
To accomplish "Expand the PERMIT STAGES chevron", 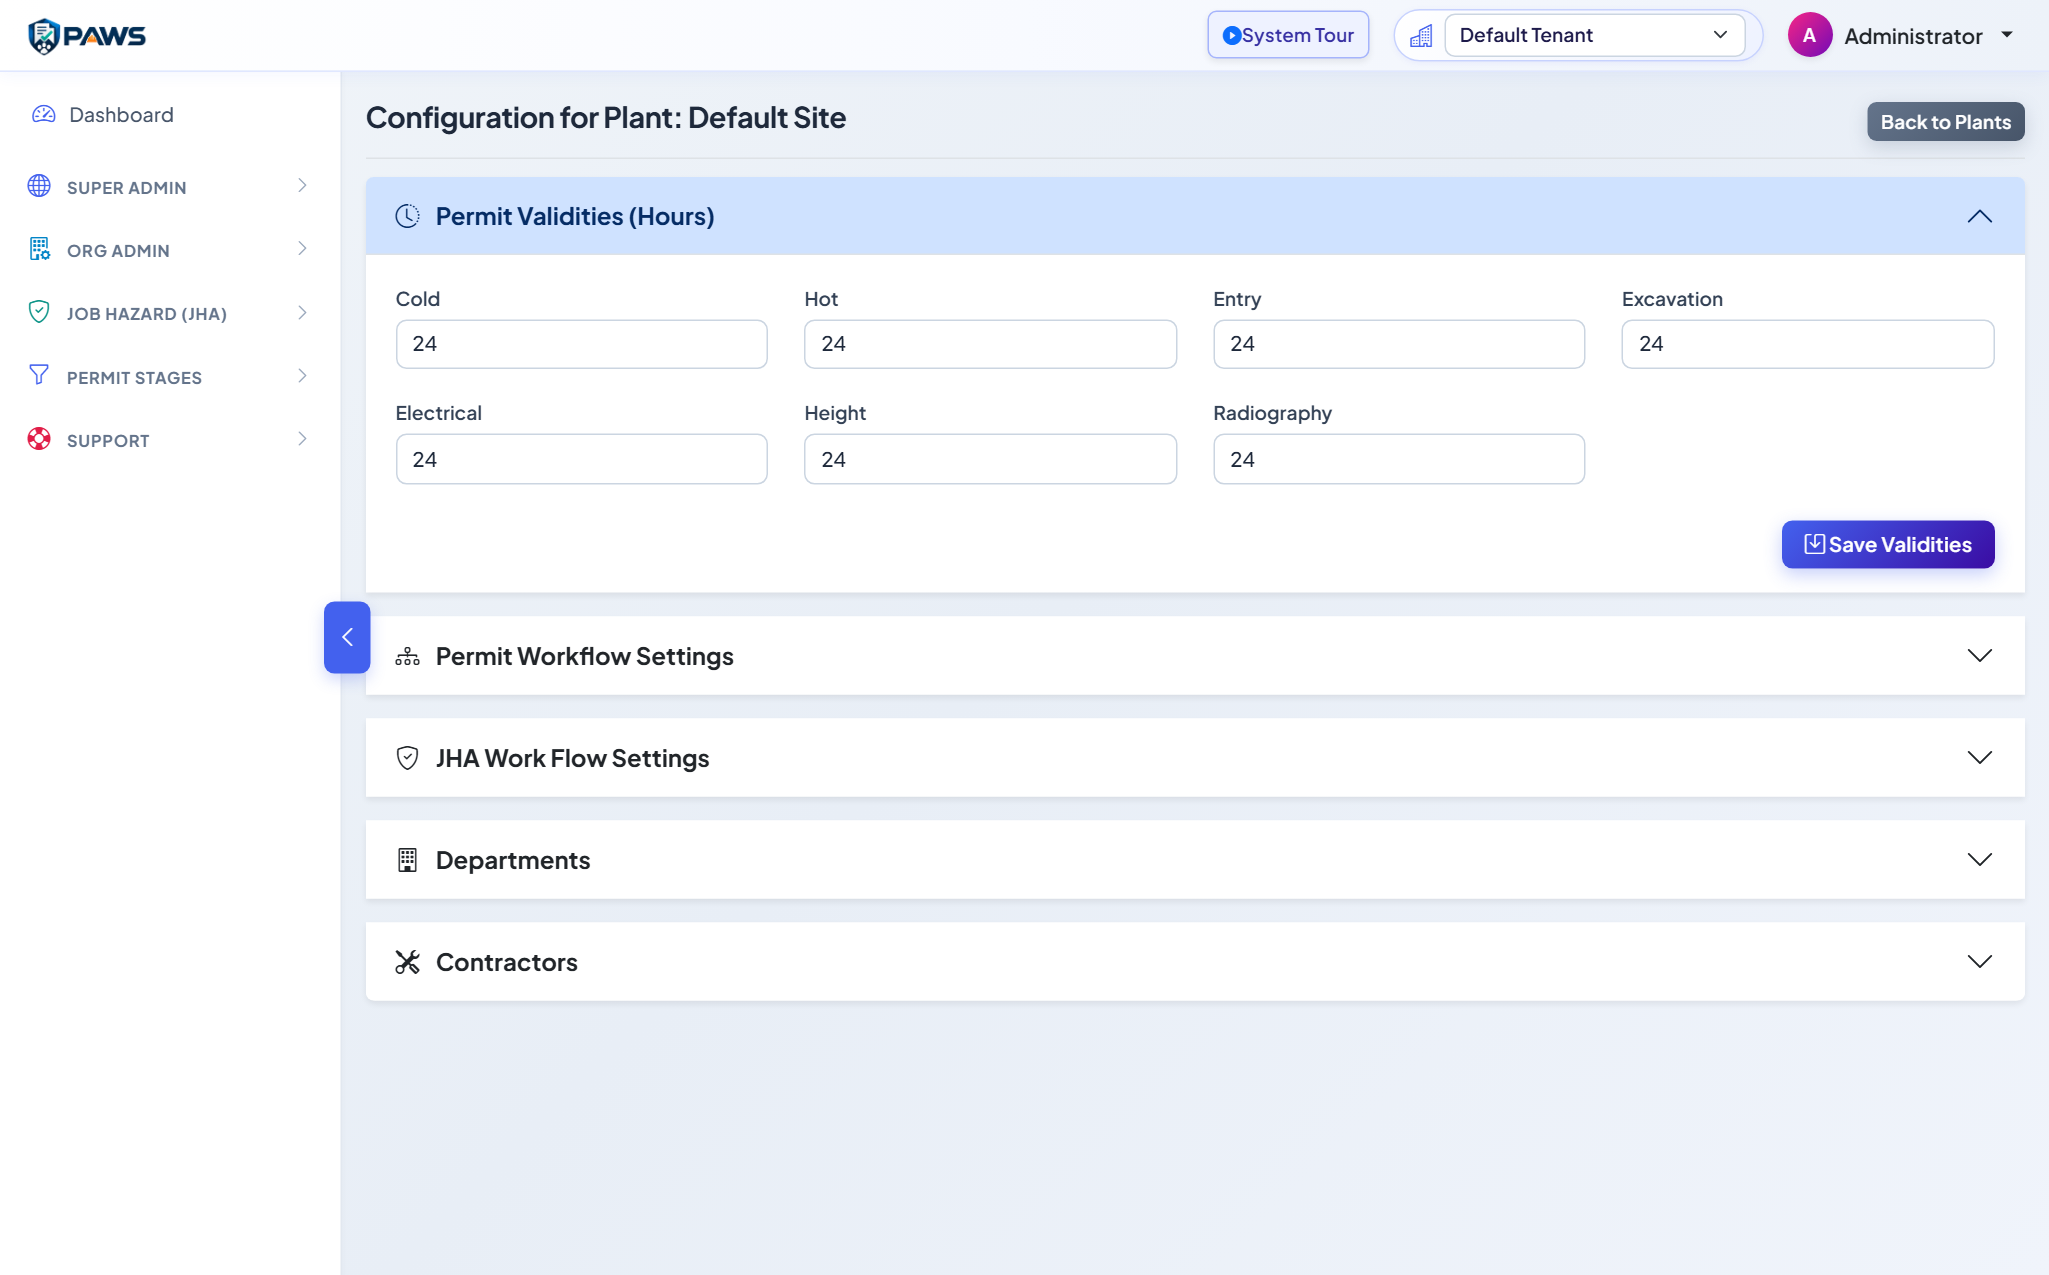I will click(x=302, y=376).
